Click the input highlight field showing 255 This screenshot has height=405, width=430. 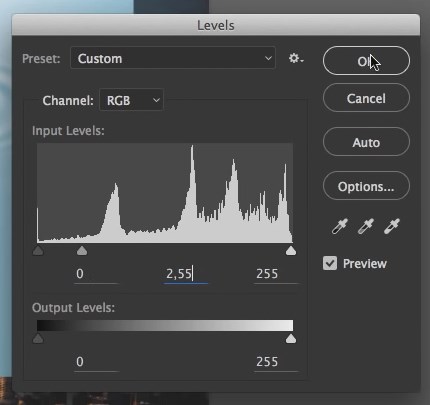(x=276, y=274)
